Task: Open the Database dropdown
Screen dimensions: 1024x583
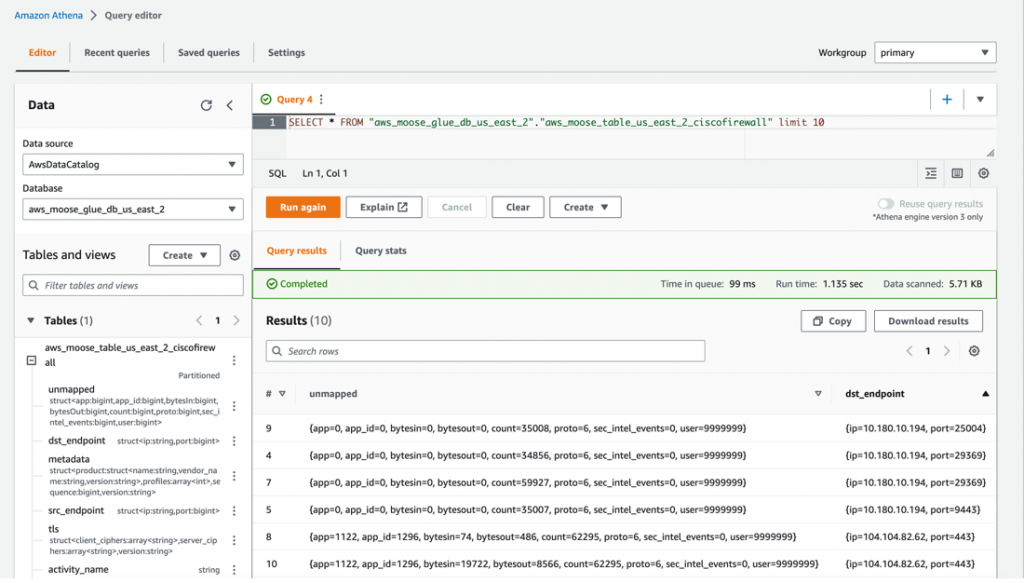Action: click(x=133, y=209)
